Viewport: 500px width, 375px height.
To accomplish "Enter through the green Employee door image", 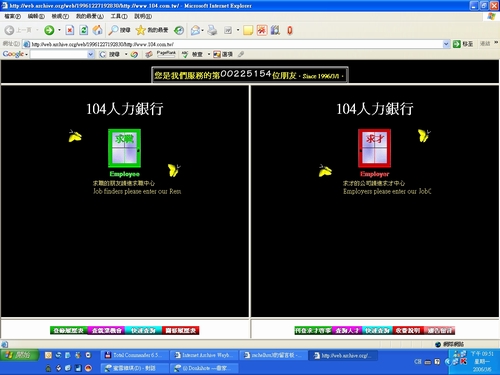I will [124, 148].
